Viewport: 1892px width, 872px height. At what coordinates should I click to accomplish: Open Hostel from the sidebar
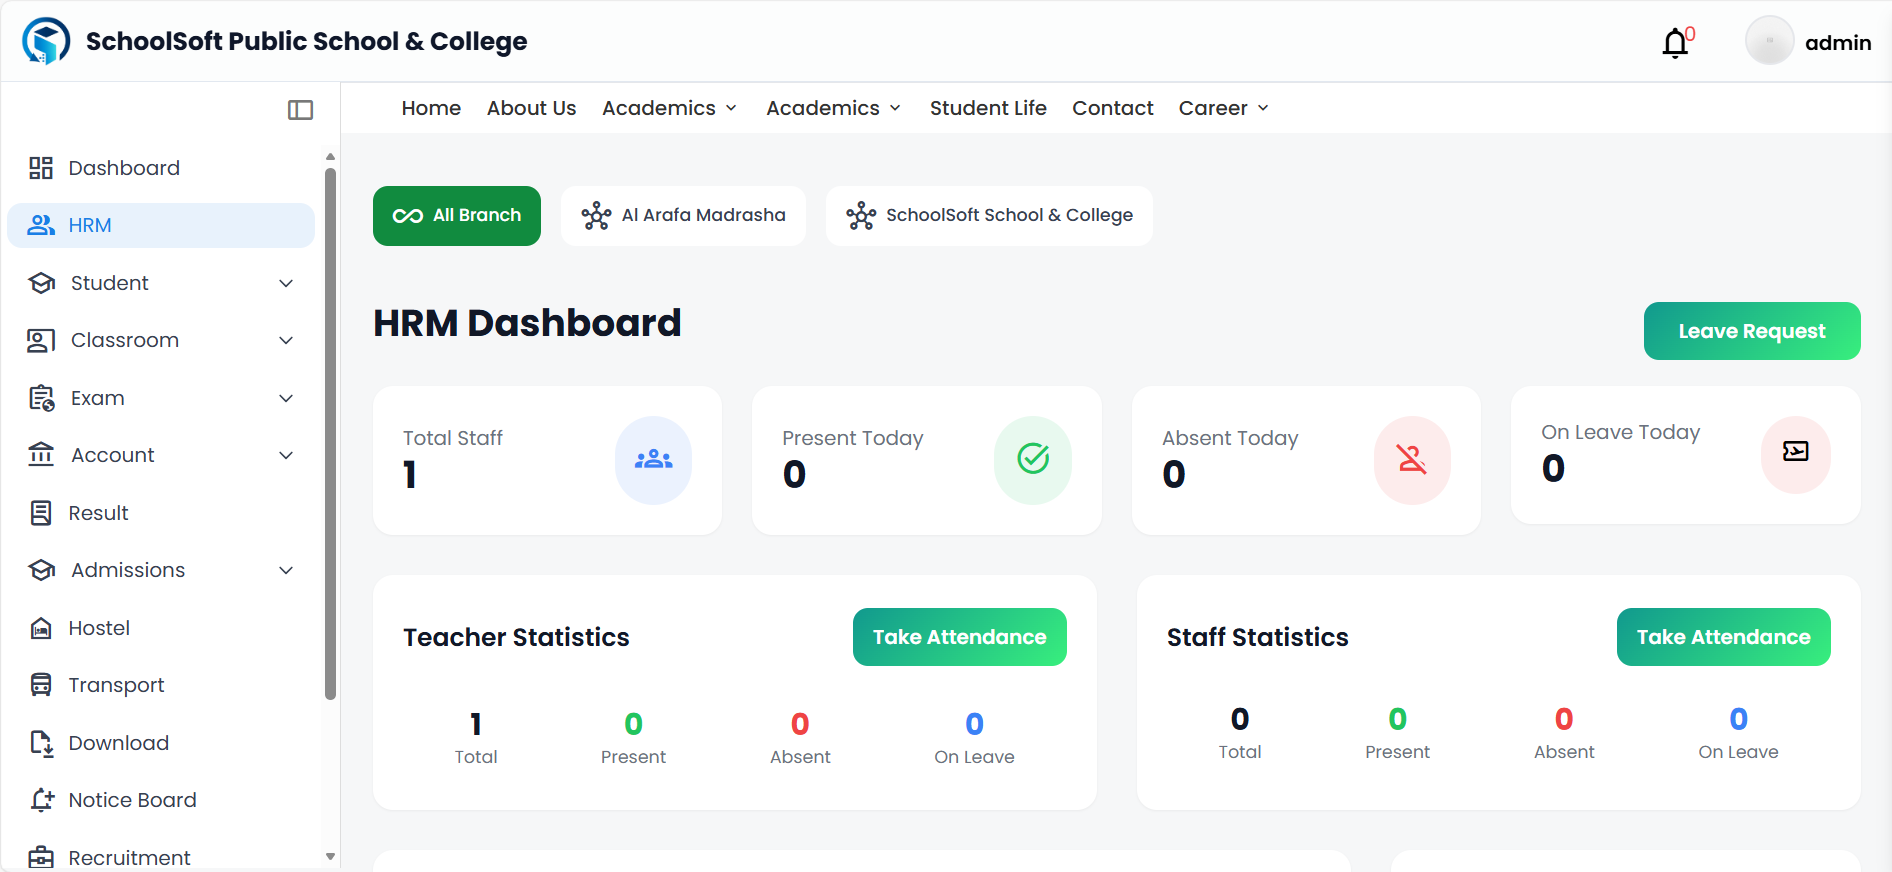[x=99, y=628]
